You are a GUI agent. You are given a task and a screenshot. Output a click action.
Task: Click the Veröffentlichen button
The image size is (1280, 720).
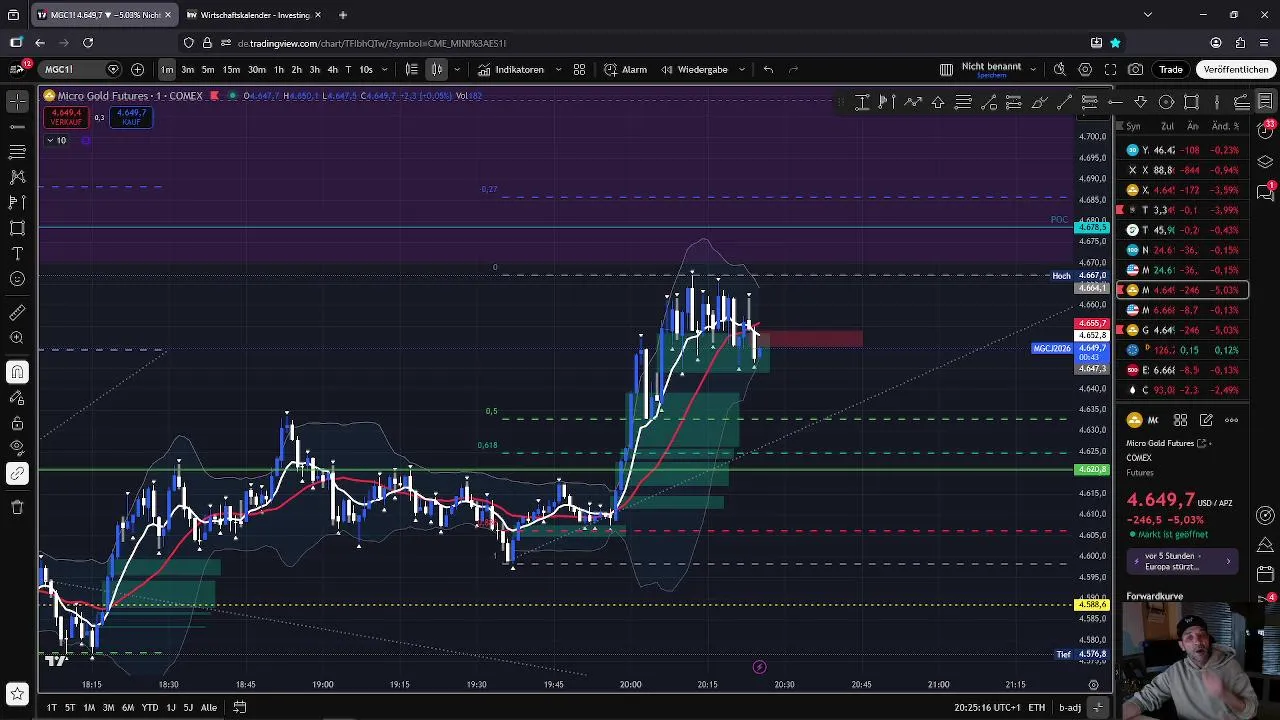click(1236, 69)
